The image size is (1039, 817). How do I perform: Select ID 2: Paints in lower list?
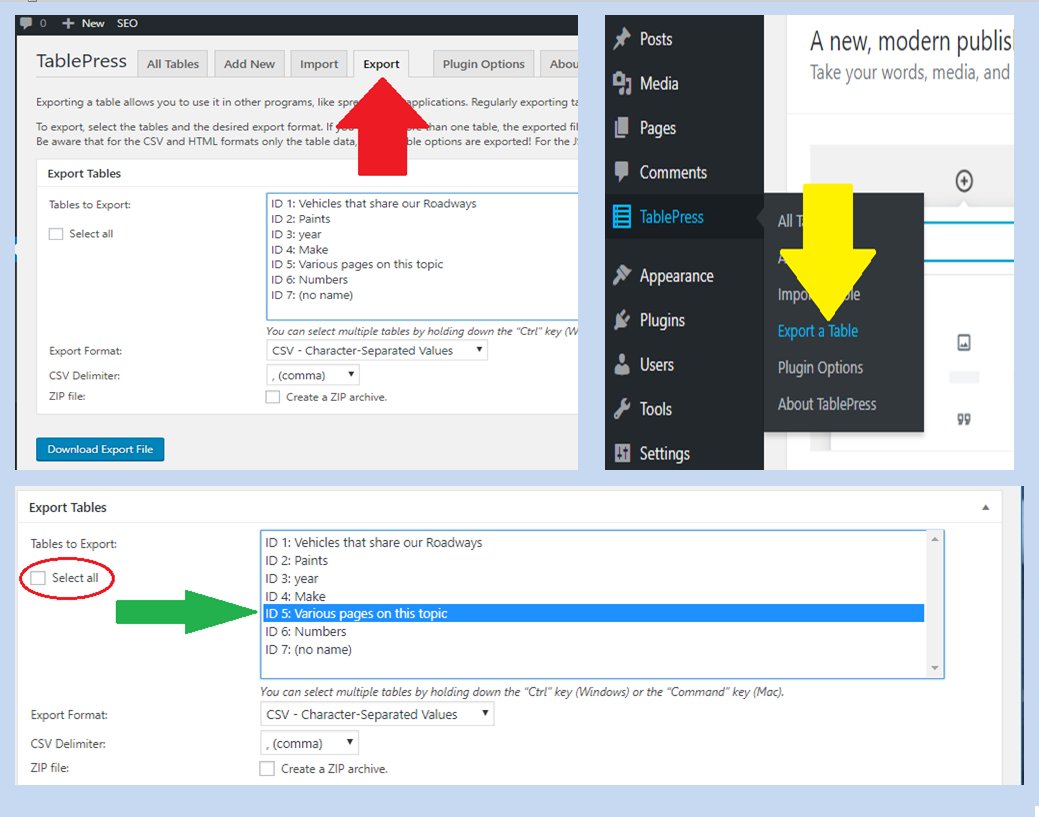(594, 561)
